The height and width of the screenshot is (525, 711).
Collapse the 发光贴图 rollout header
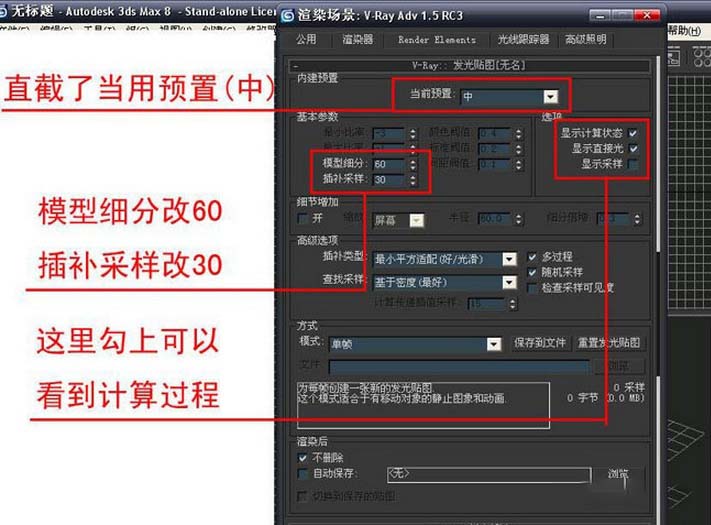[x=469, y=65]
